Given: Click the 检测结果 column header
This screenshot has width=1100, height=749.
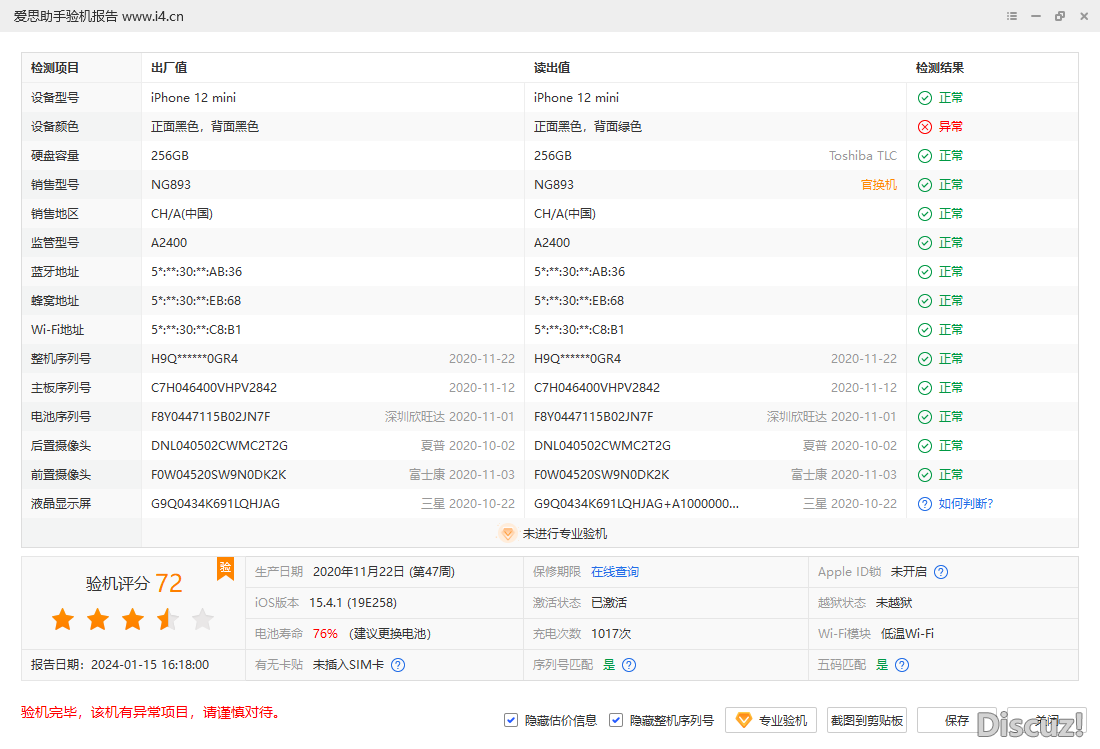Looking at the screenshot, I should pyautogui.click(x=940, y=68).
